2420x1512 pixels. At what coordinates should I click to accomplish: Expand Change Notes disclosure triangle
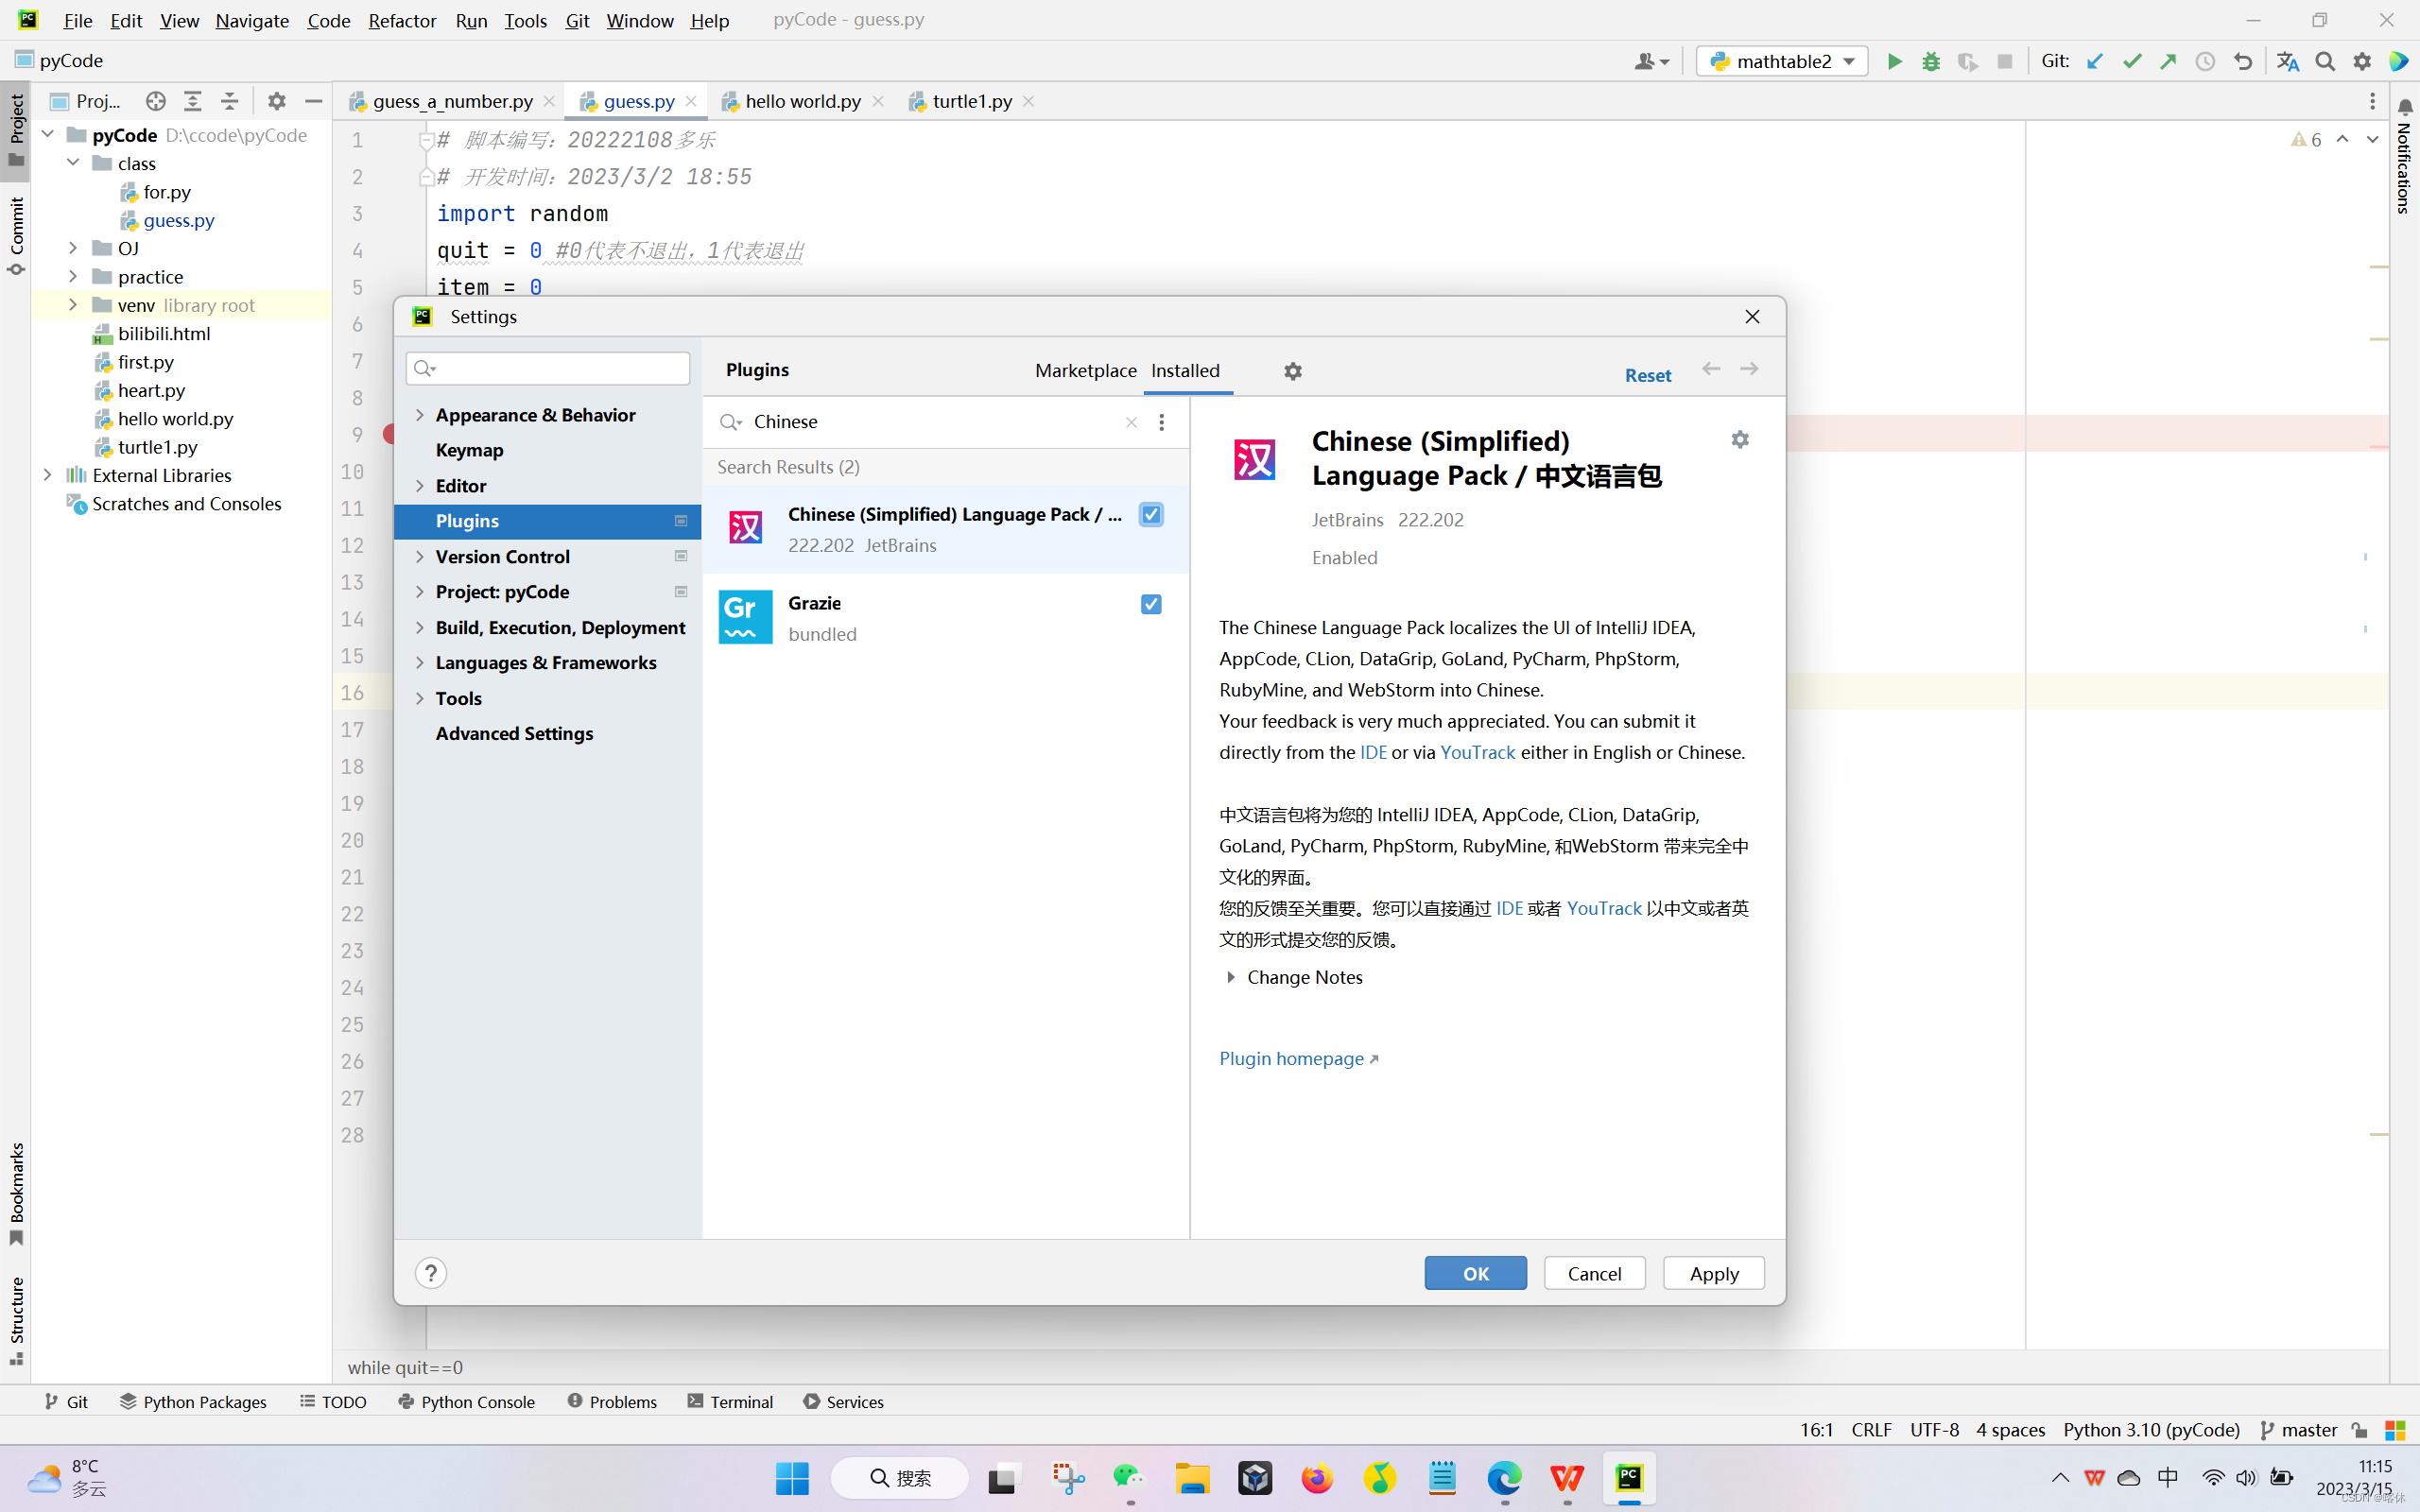click(1231, 977)
